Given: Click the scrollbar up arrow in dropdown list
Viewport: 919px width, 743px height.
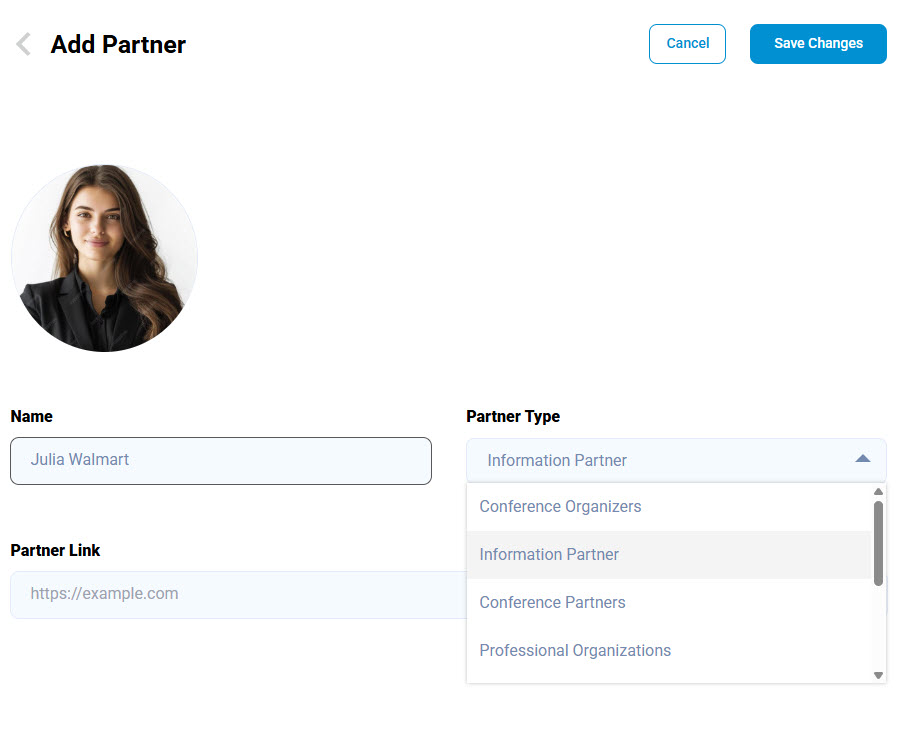Looking at the screenshot, I should (879, 491).
